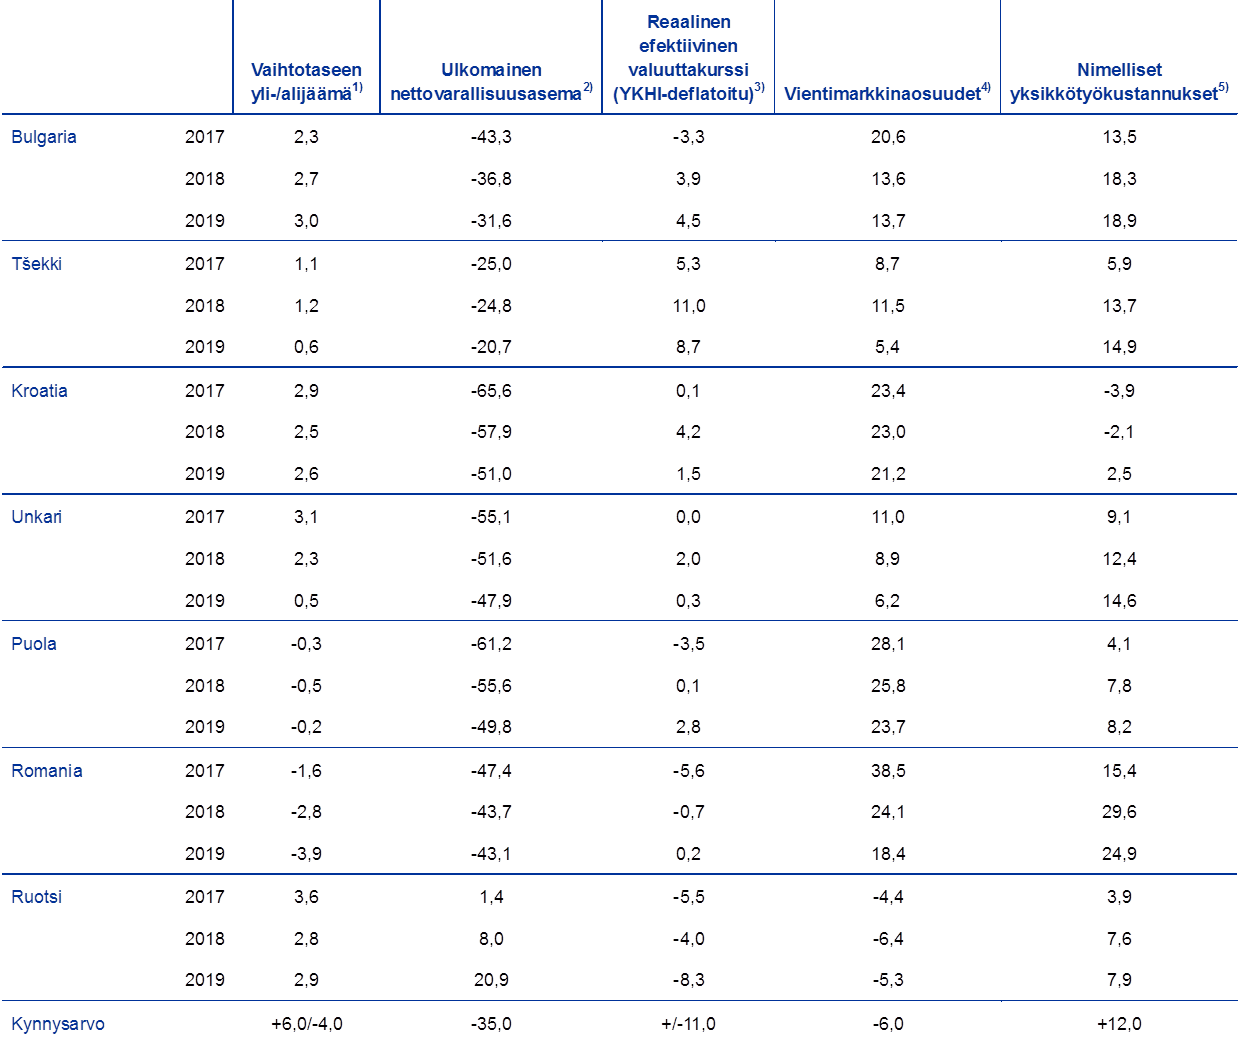
Task: Select Tšekki 2019 labour cost value 14,9
Action: pyautogui.click(x=1119, y=347)
